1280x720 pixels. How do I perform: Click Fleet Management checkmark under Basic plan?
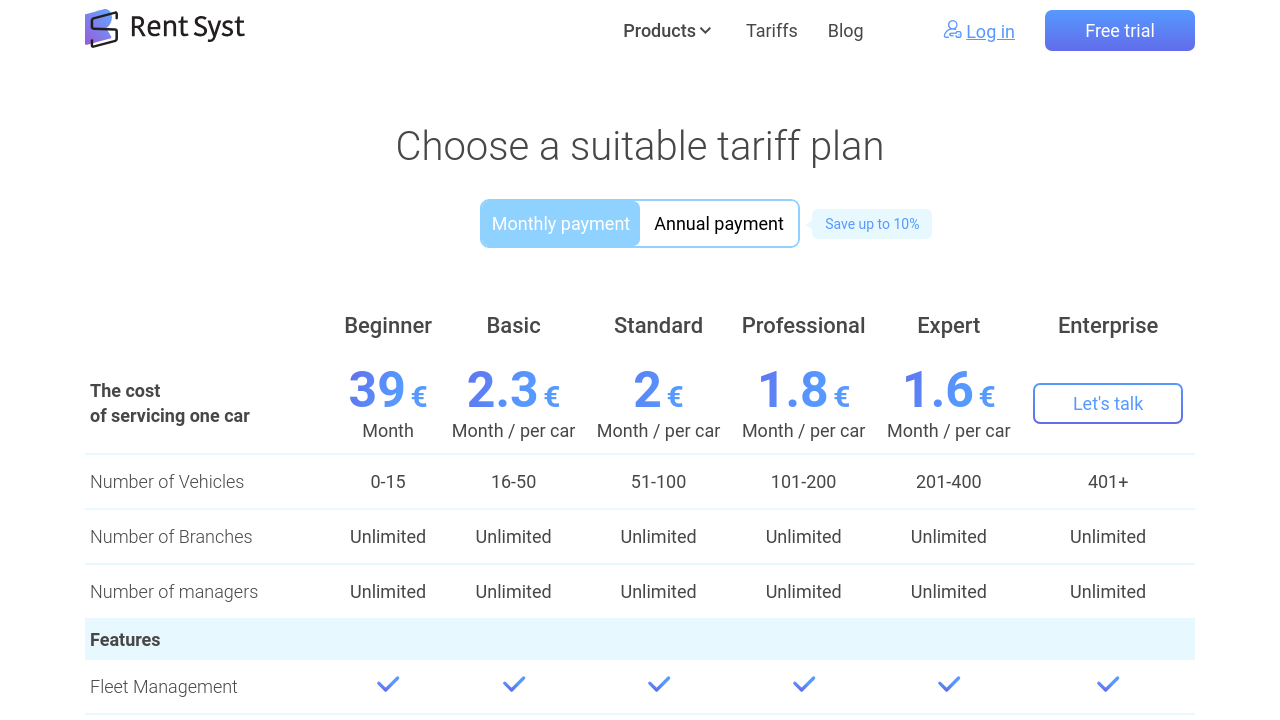pyautogui.click(x=514, y=685)
